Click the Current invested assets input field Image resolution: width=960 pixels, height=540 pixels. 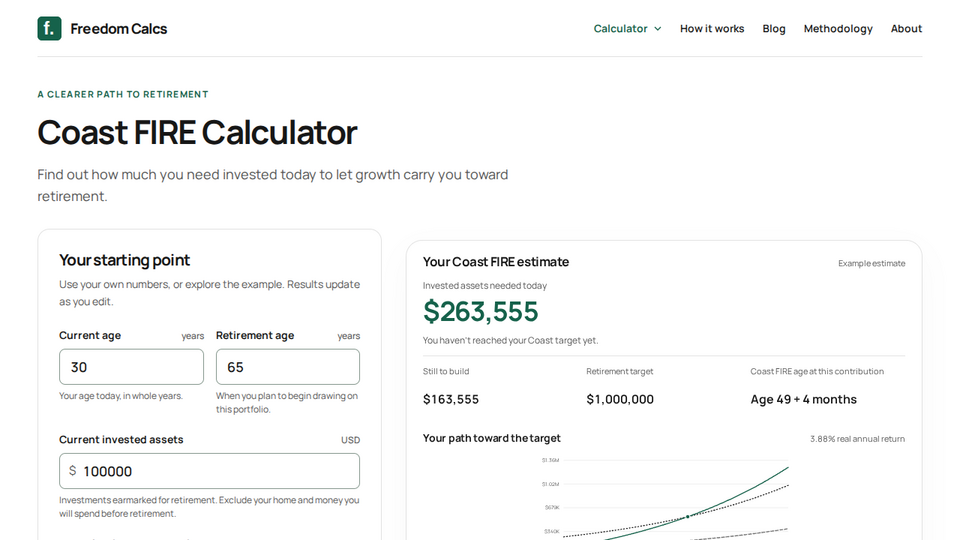tap(209, 471)
